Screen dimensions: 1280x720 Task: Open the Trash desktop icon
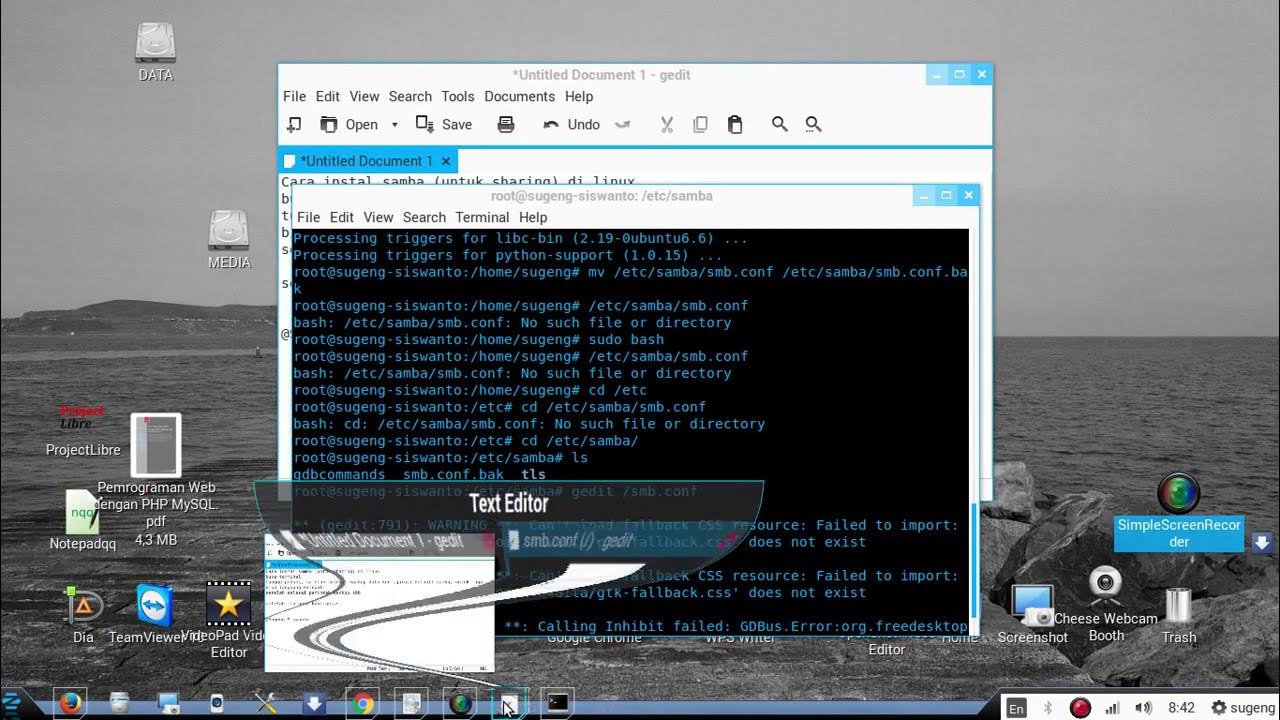[x=1179, y=615]
